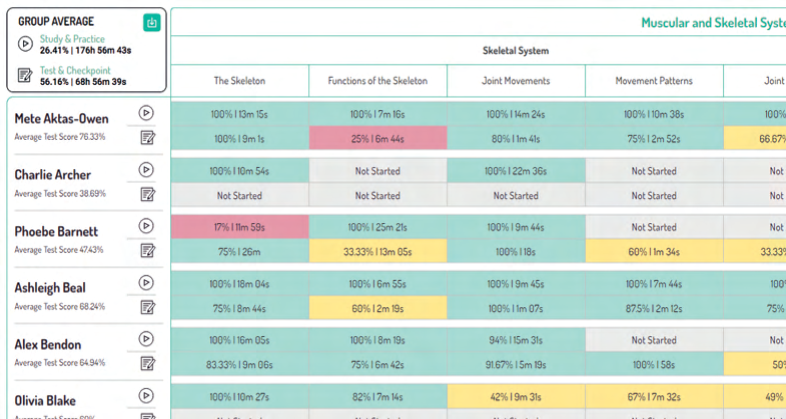Open Olivia Blake's student name
Image resolution: width=786 pixels, height=419 pixels.
(x=45, y=401)
